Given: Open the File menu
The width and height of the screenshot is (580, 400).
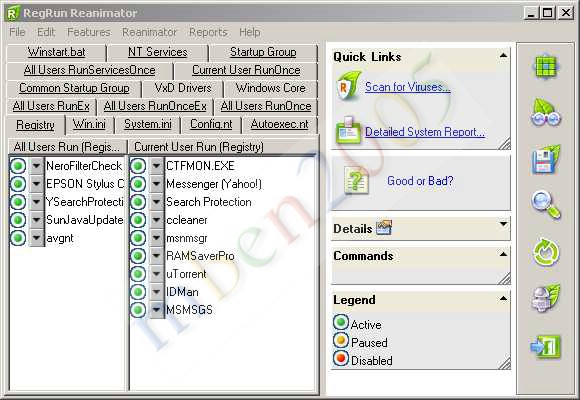Looking at the screenshot, I should 17,32.
